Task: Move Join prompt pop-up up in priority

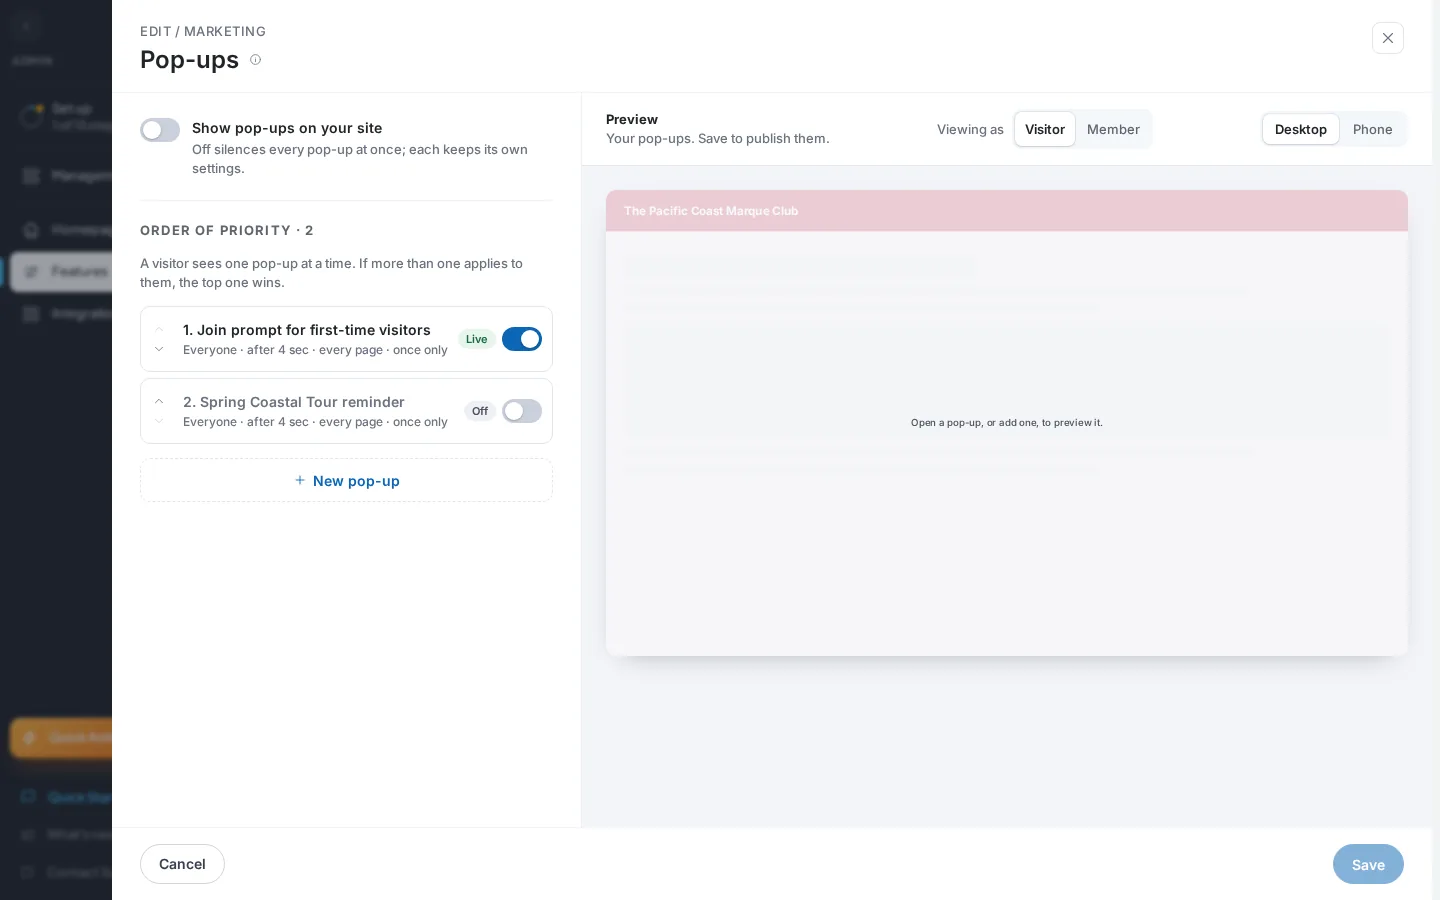Action: (x=159, y=329)
